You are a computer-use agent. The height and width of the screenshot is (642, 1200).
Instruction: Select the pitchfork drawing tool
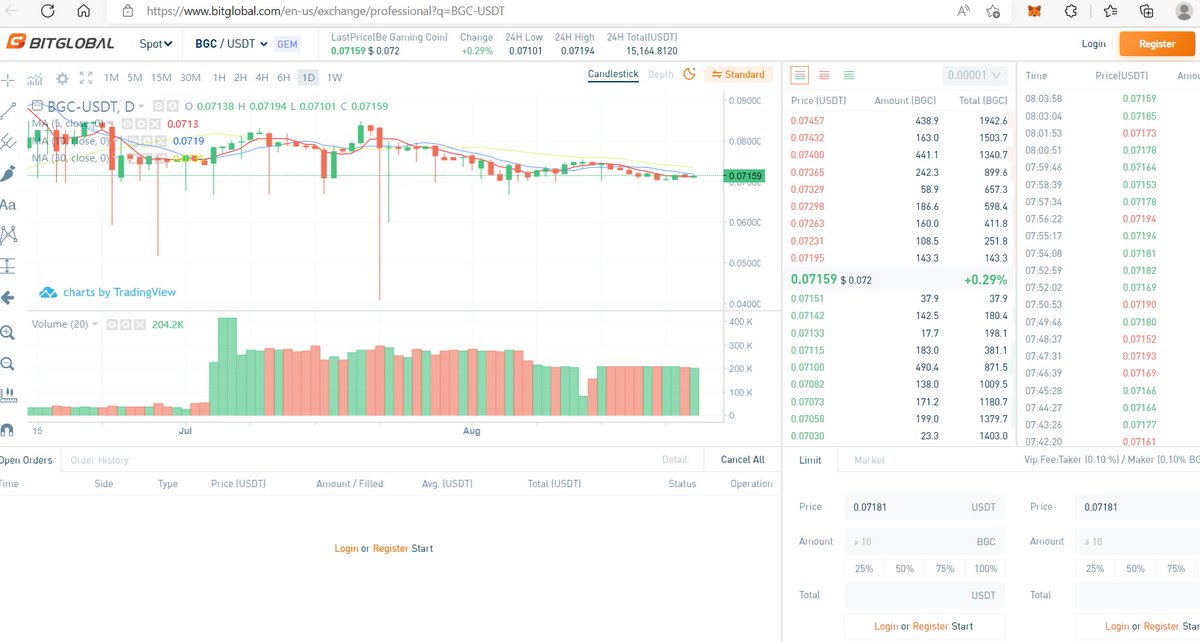pyautogui.click(x=7, y=141)
